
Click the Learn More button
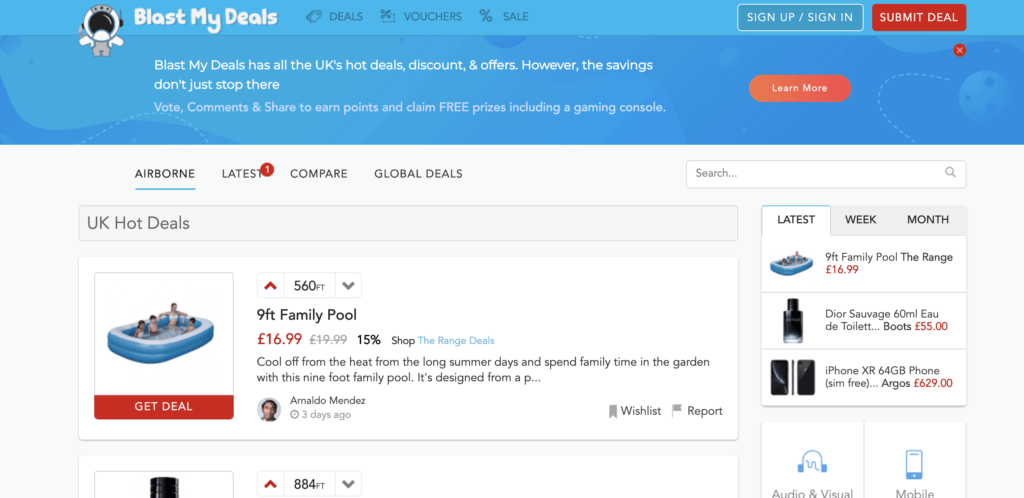(800, 88)
